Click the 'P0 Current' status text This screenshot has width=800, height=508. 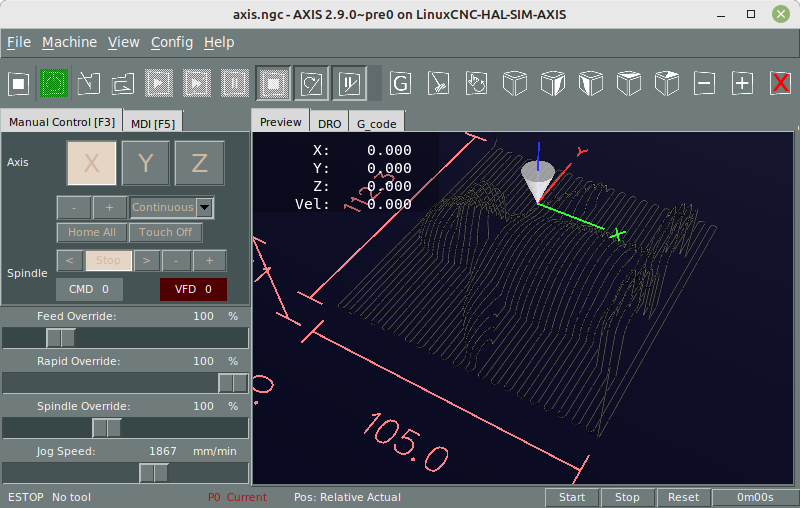pyautogui.click(x=237, y=497)
